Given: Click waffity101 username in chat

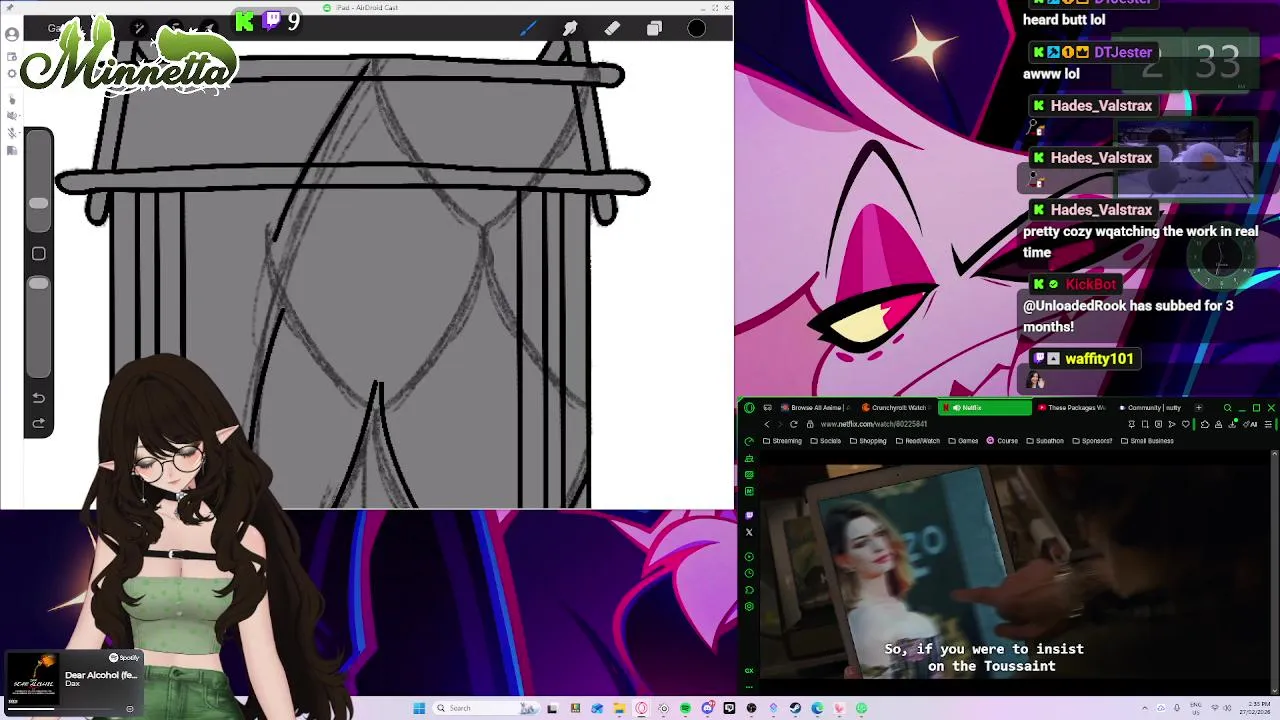Looking at the screenshot, I should tap(1099, 358).
